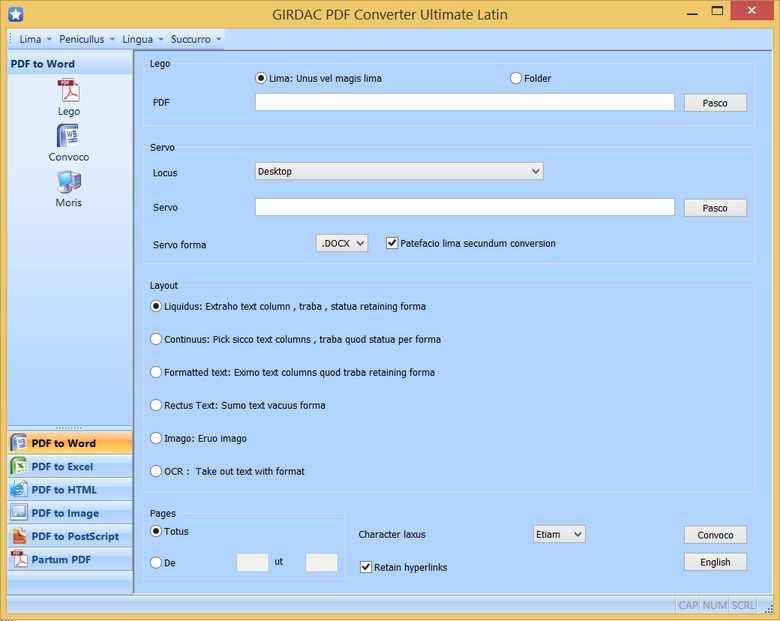This screenshot has width=780, height=621.
Task: Click Pasco button beside PDF field
Action: tap(715, 103)
